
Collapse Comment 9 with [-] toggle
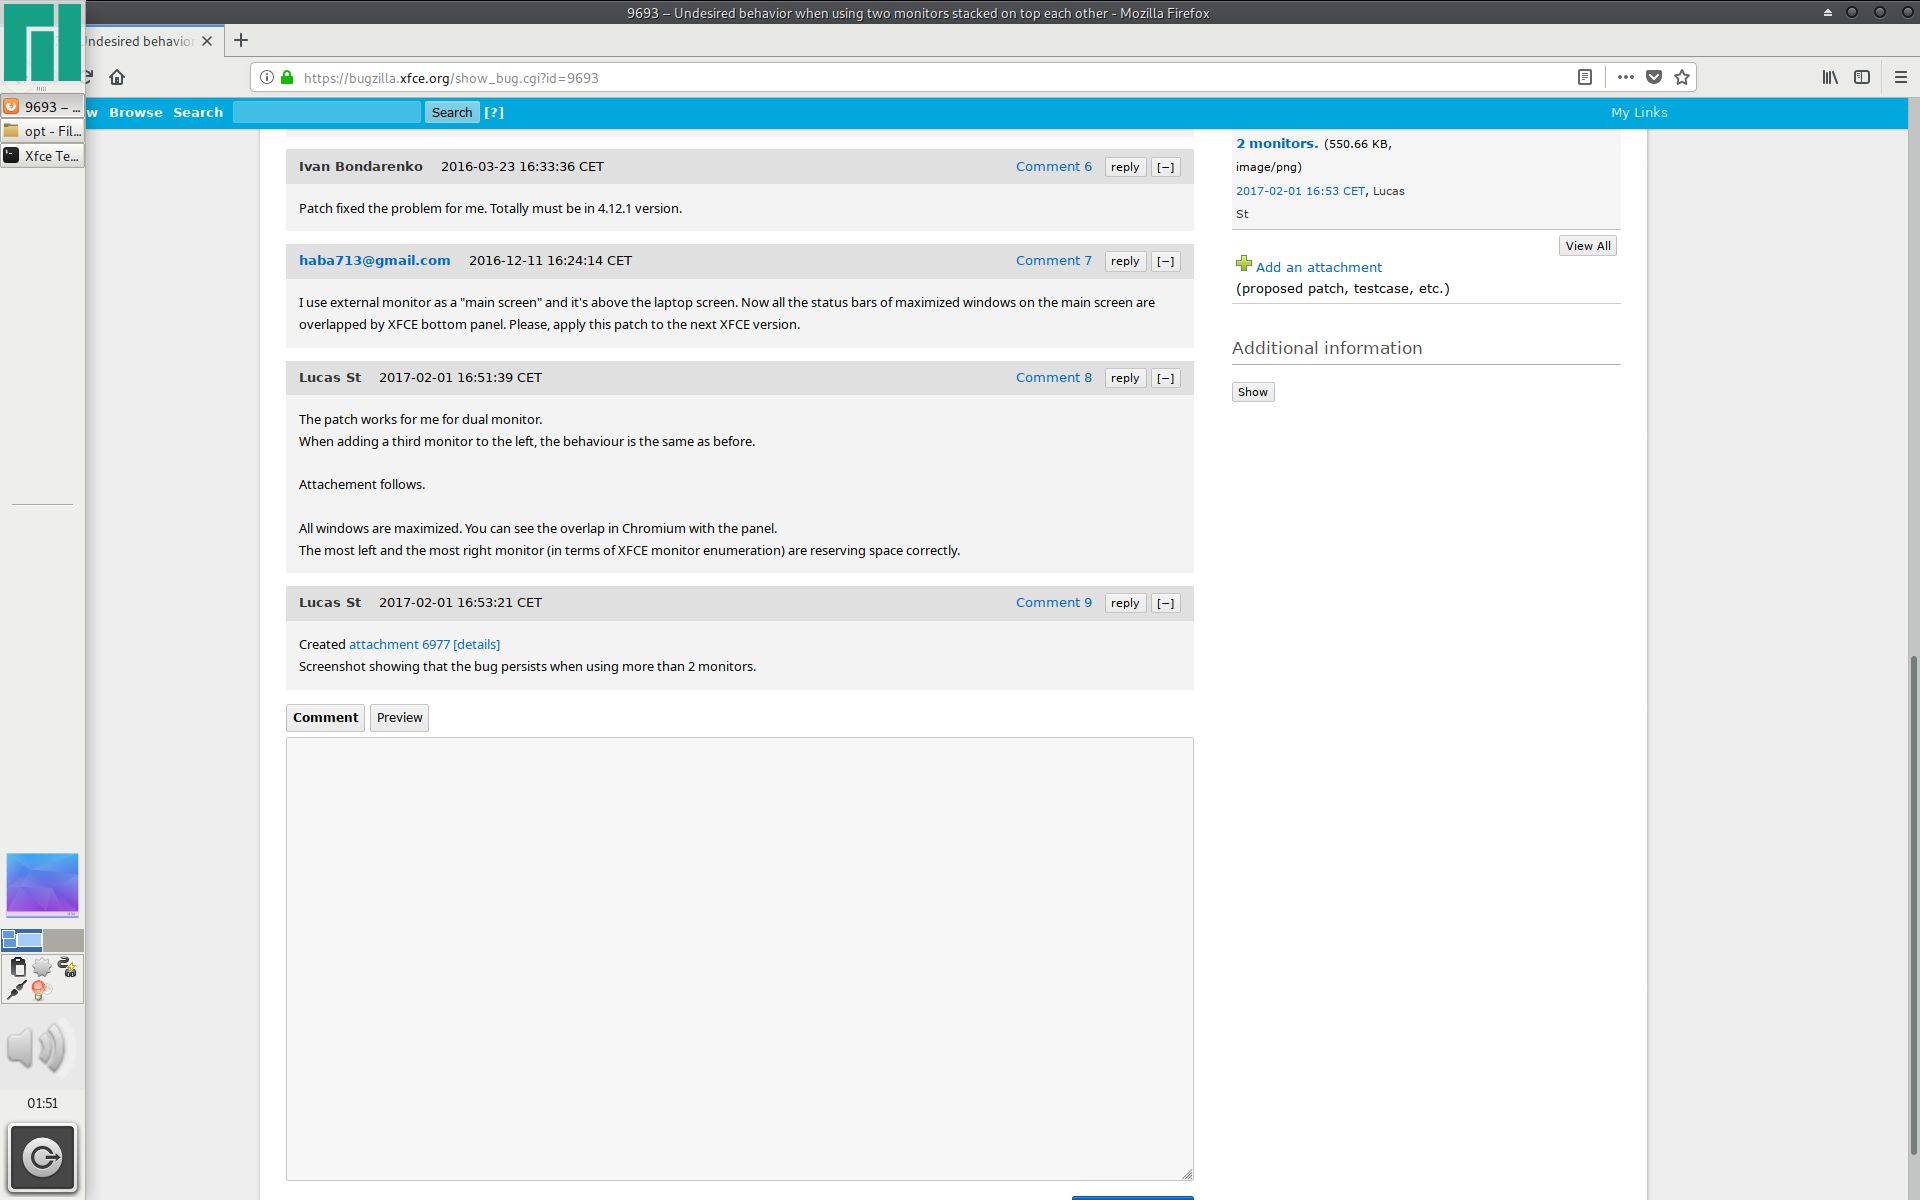tap(1166, 603)
